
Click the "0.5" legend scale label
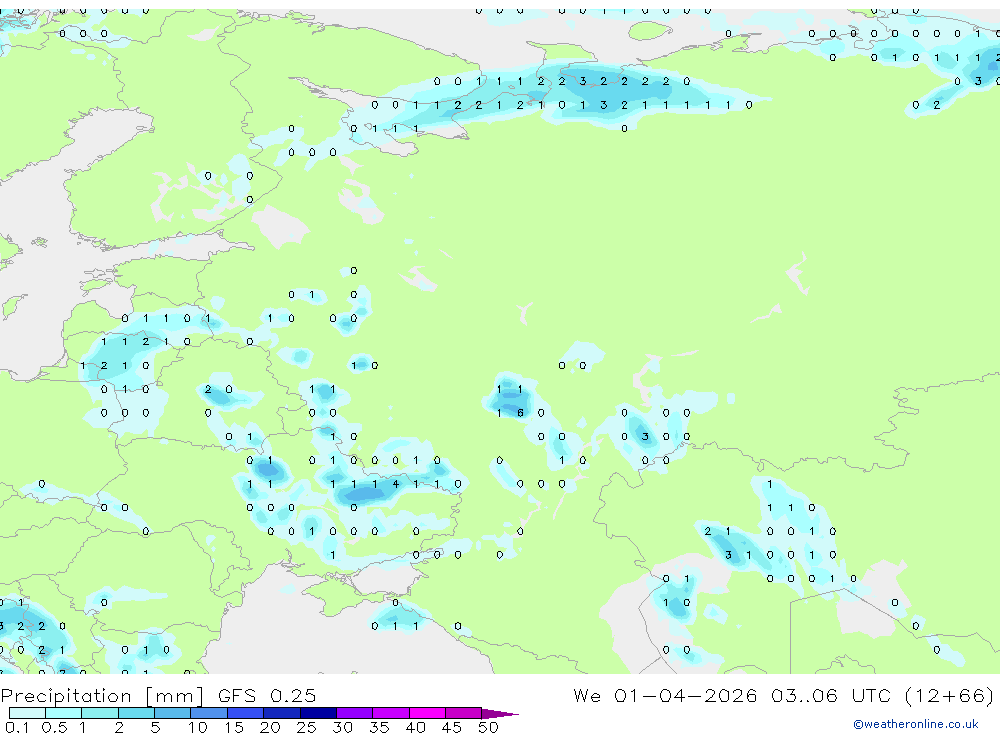click(x=54, y=727)
